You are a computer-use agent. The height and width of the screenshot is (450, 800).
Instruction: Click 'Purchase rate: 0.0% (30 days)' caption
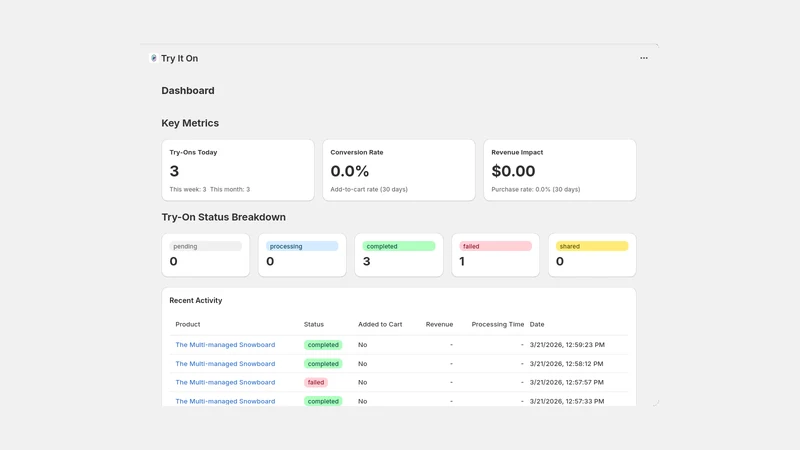[x=536, y=189]
